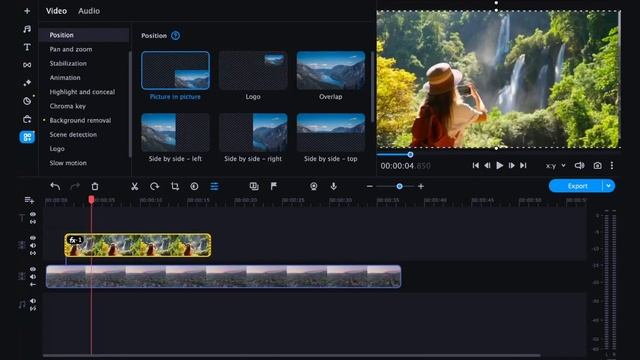Image resolution: width=640 pixels, height=360 pixels.
Task: Open the three-dot player options menu
Action: (x=611, y=166)
